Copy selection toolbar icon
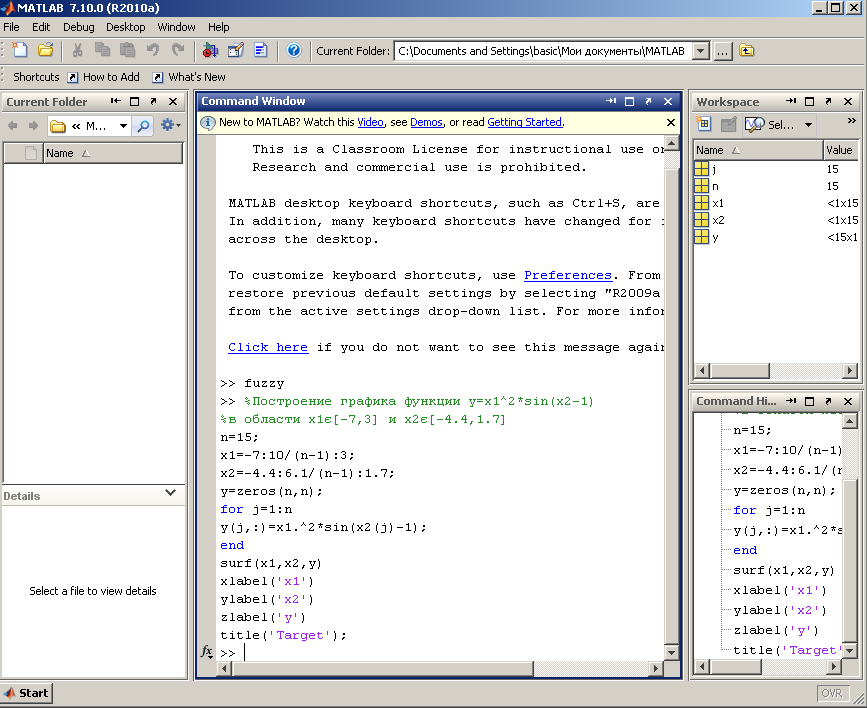Viewport: 867px width, 708px height. 102,50
